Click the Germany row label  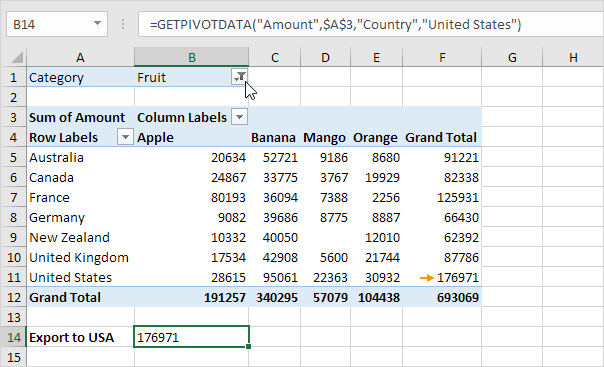tap(81, 217)
